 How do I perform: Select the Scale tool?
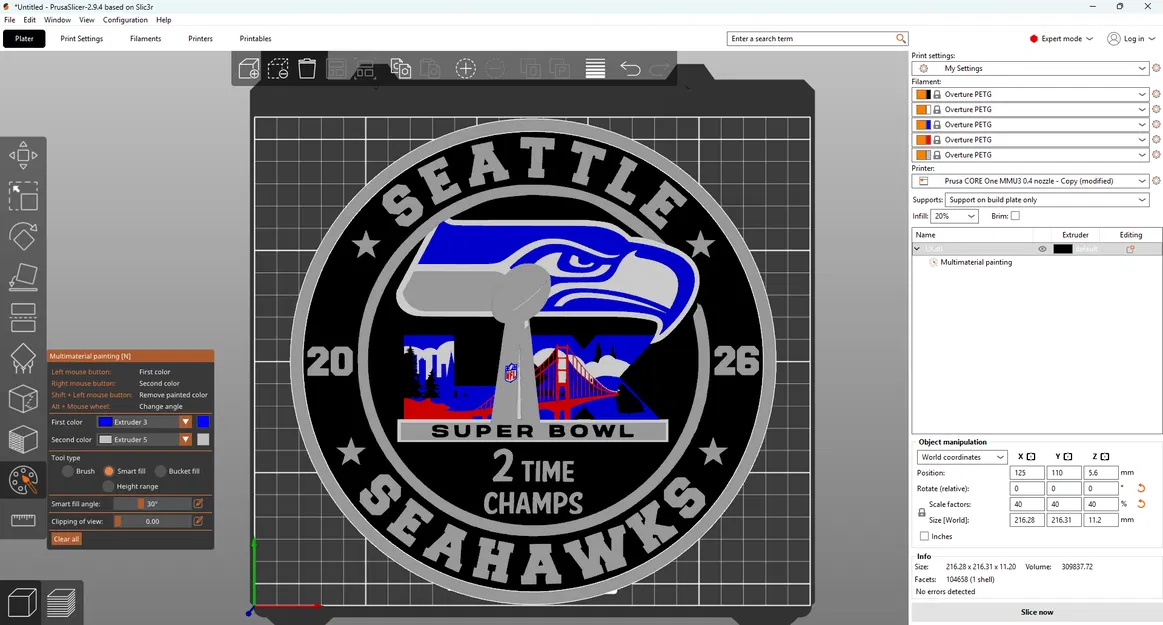coord(23,196)
